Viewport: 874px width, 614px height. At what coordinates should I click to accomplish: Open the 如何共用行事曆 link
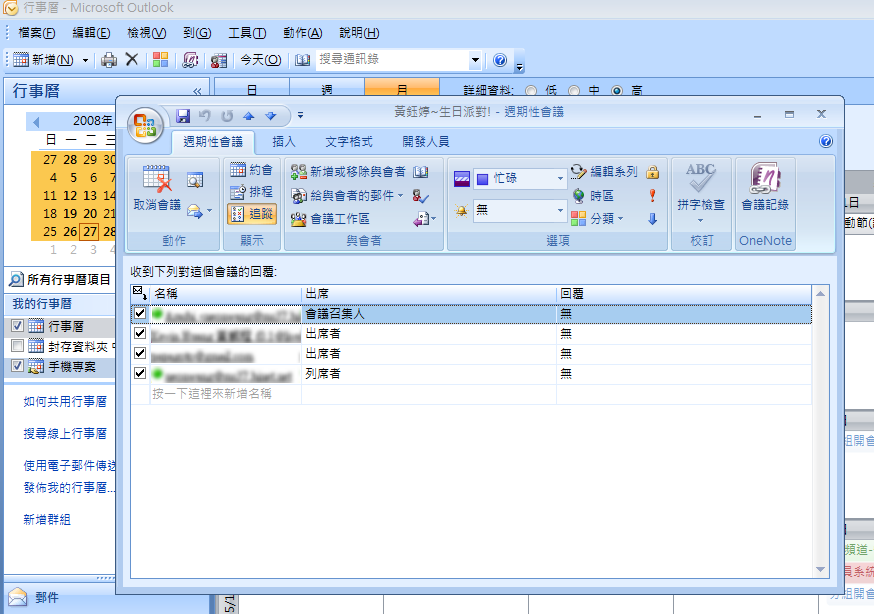65,401
